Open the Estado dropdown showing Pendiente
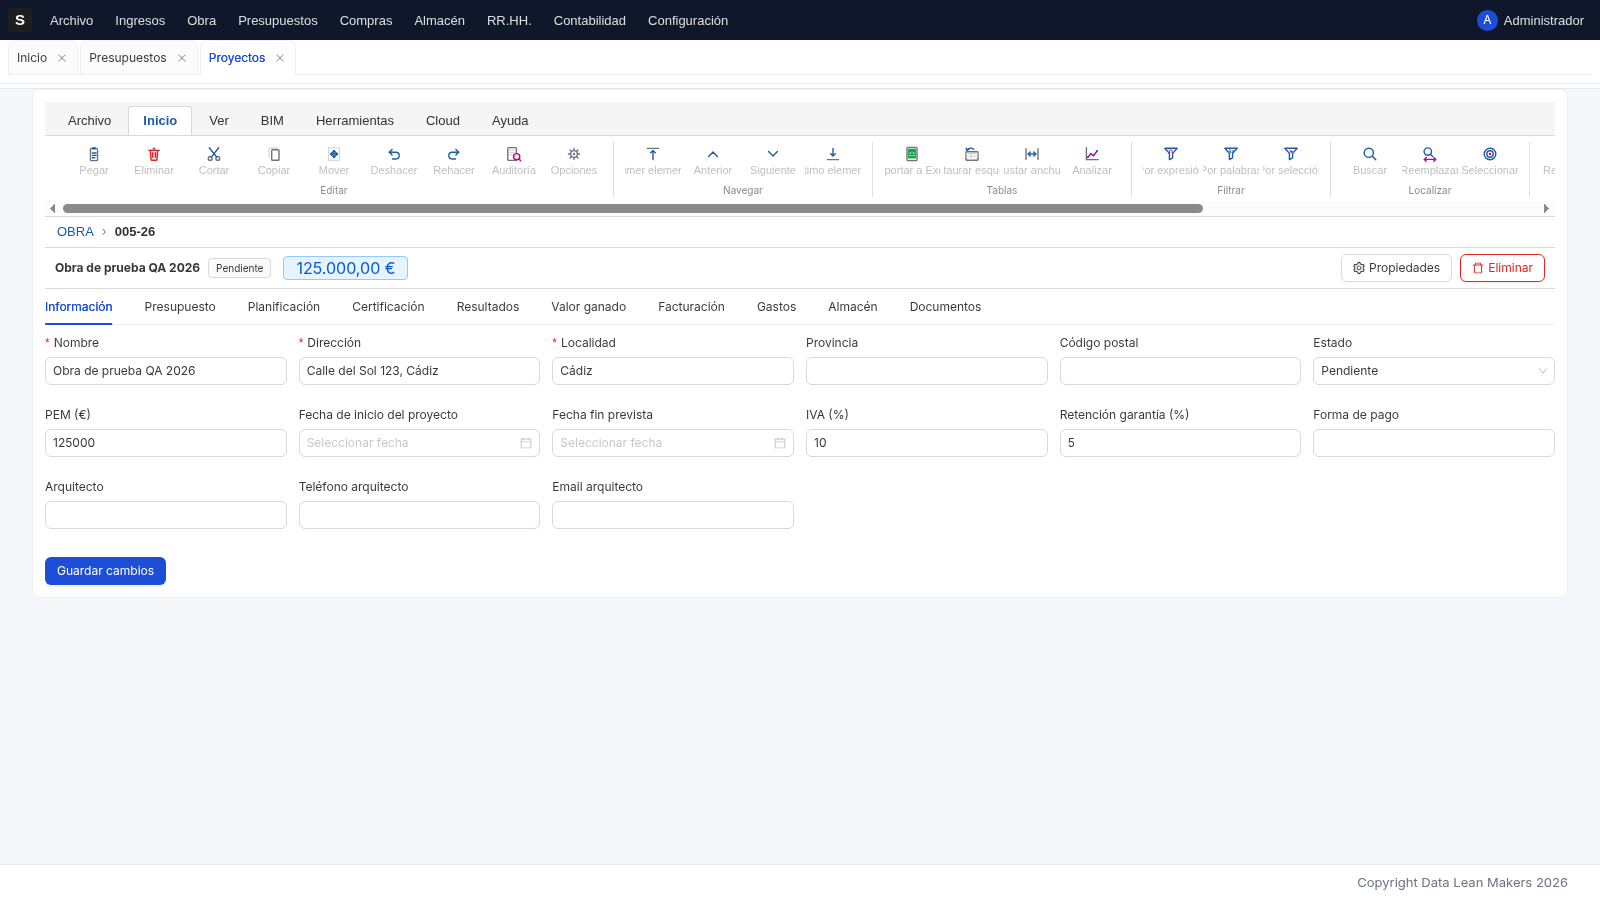This screenshot has width=1600, height=900. [1433, 371]
